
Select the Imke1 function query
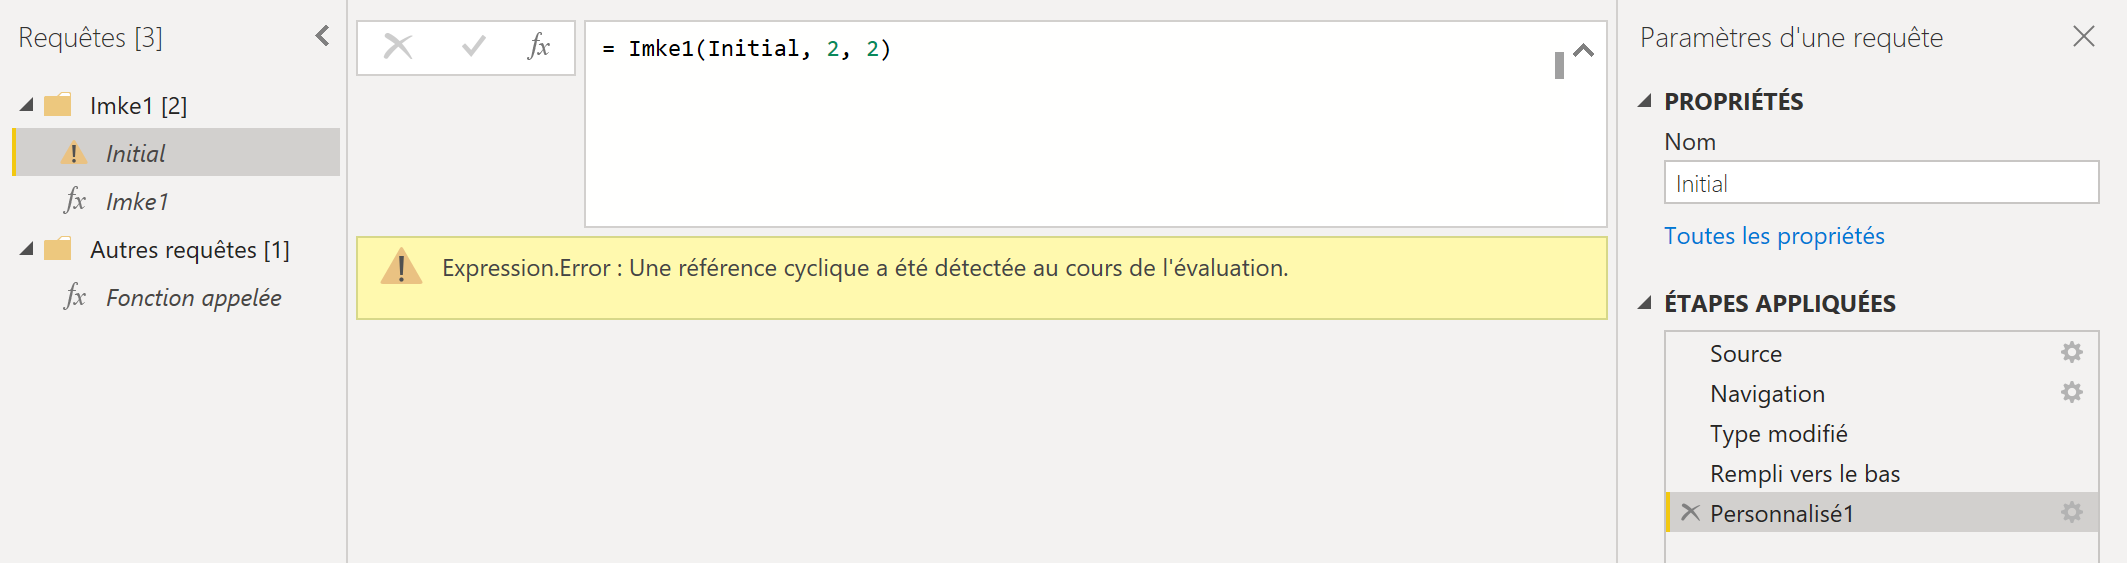[x=137, y=201]
